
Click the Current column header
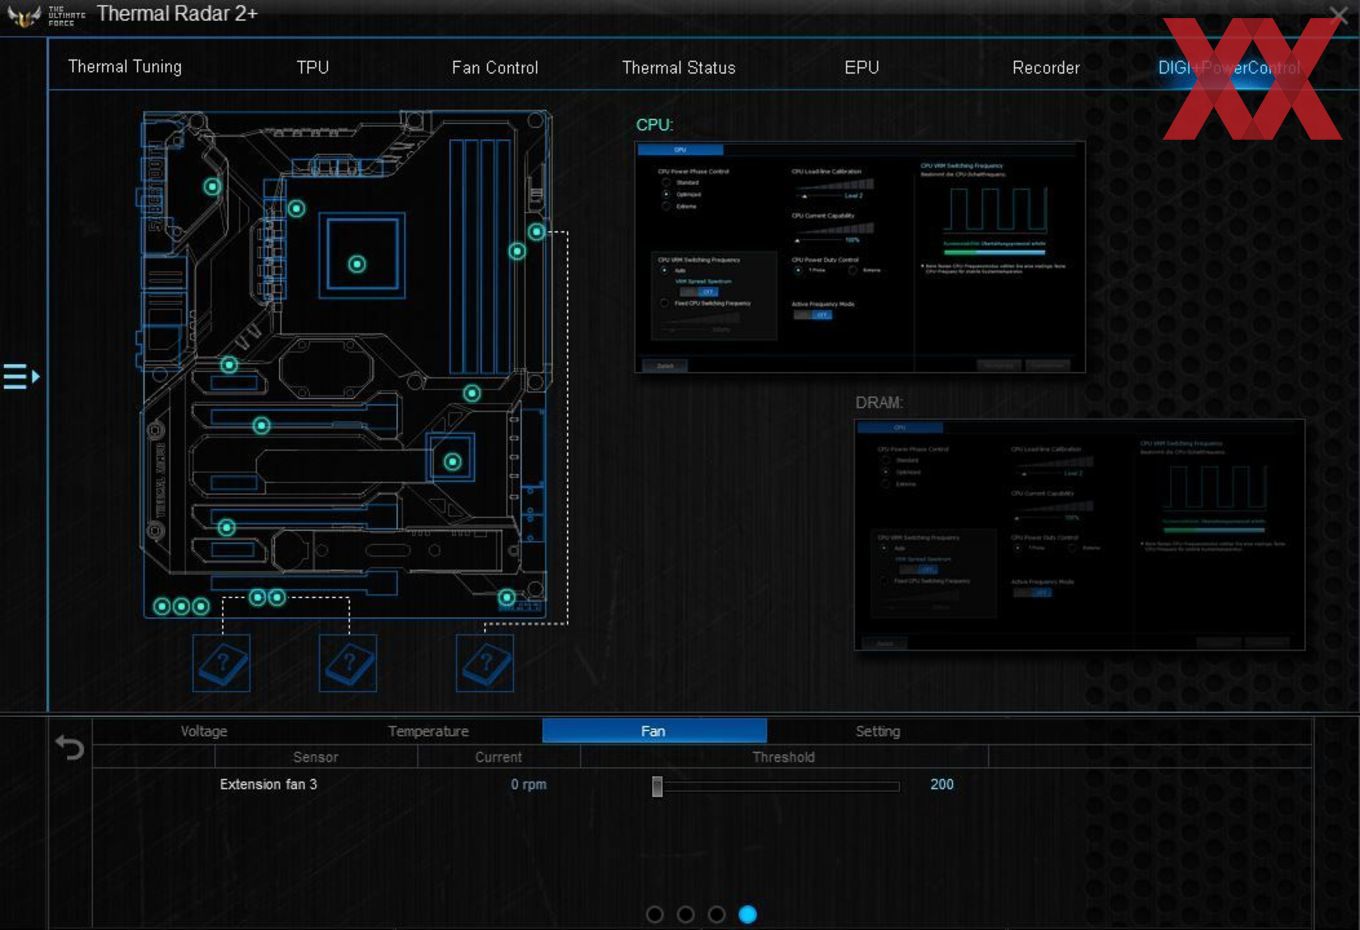pos(498,757)
